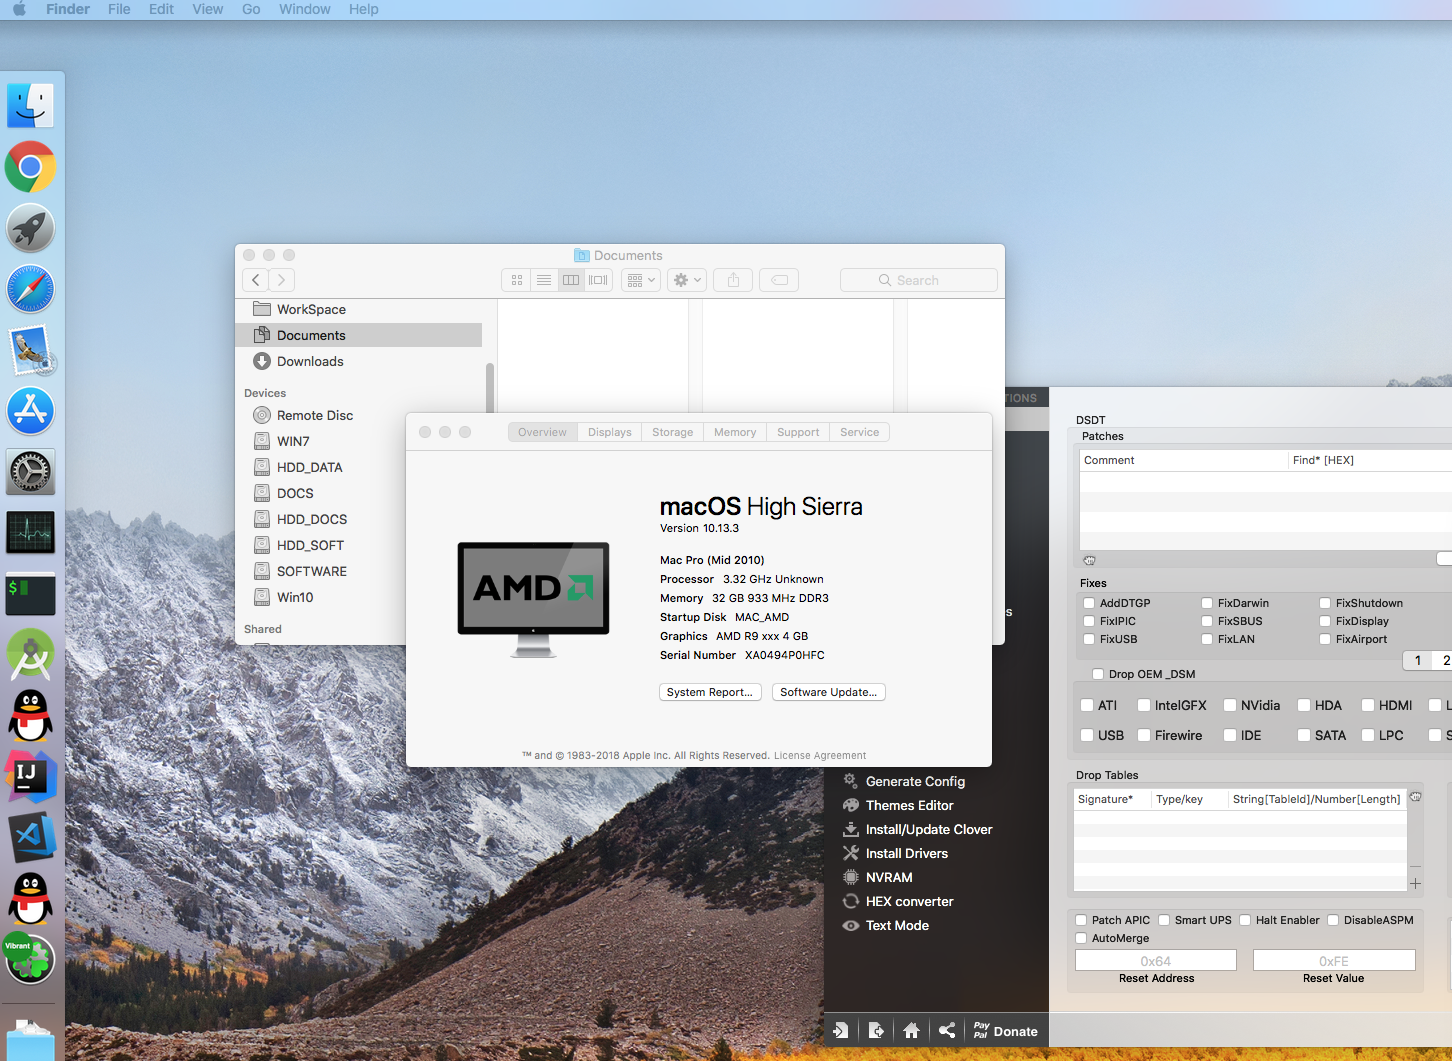
Task: Click the share icon in Clover bottom bar
Action: [947, 1030]
